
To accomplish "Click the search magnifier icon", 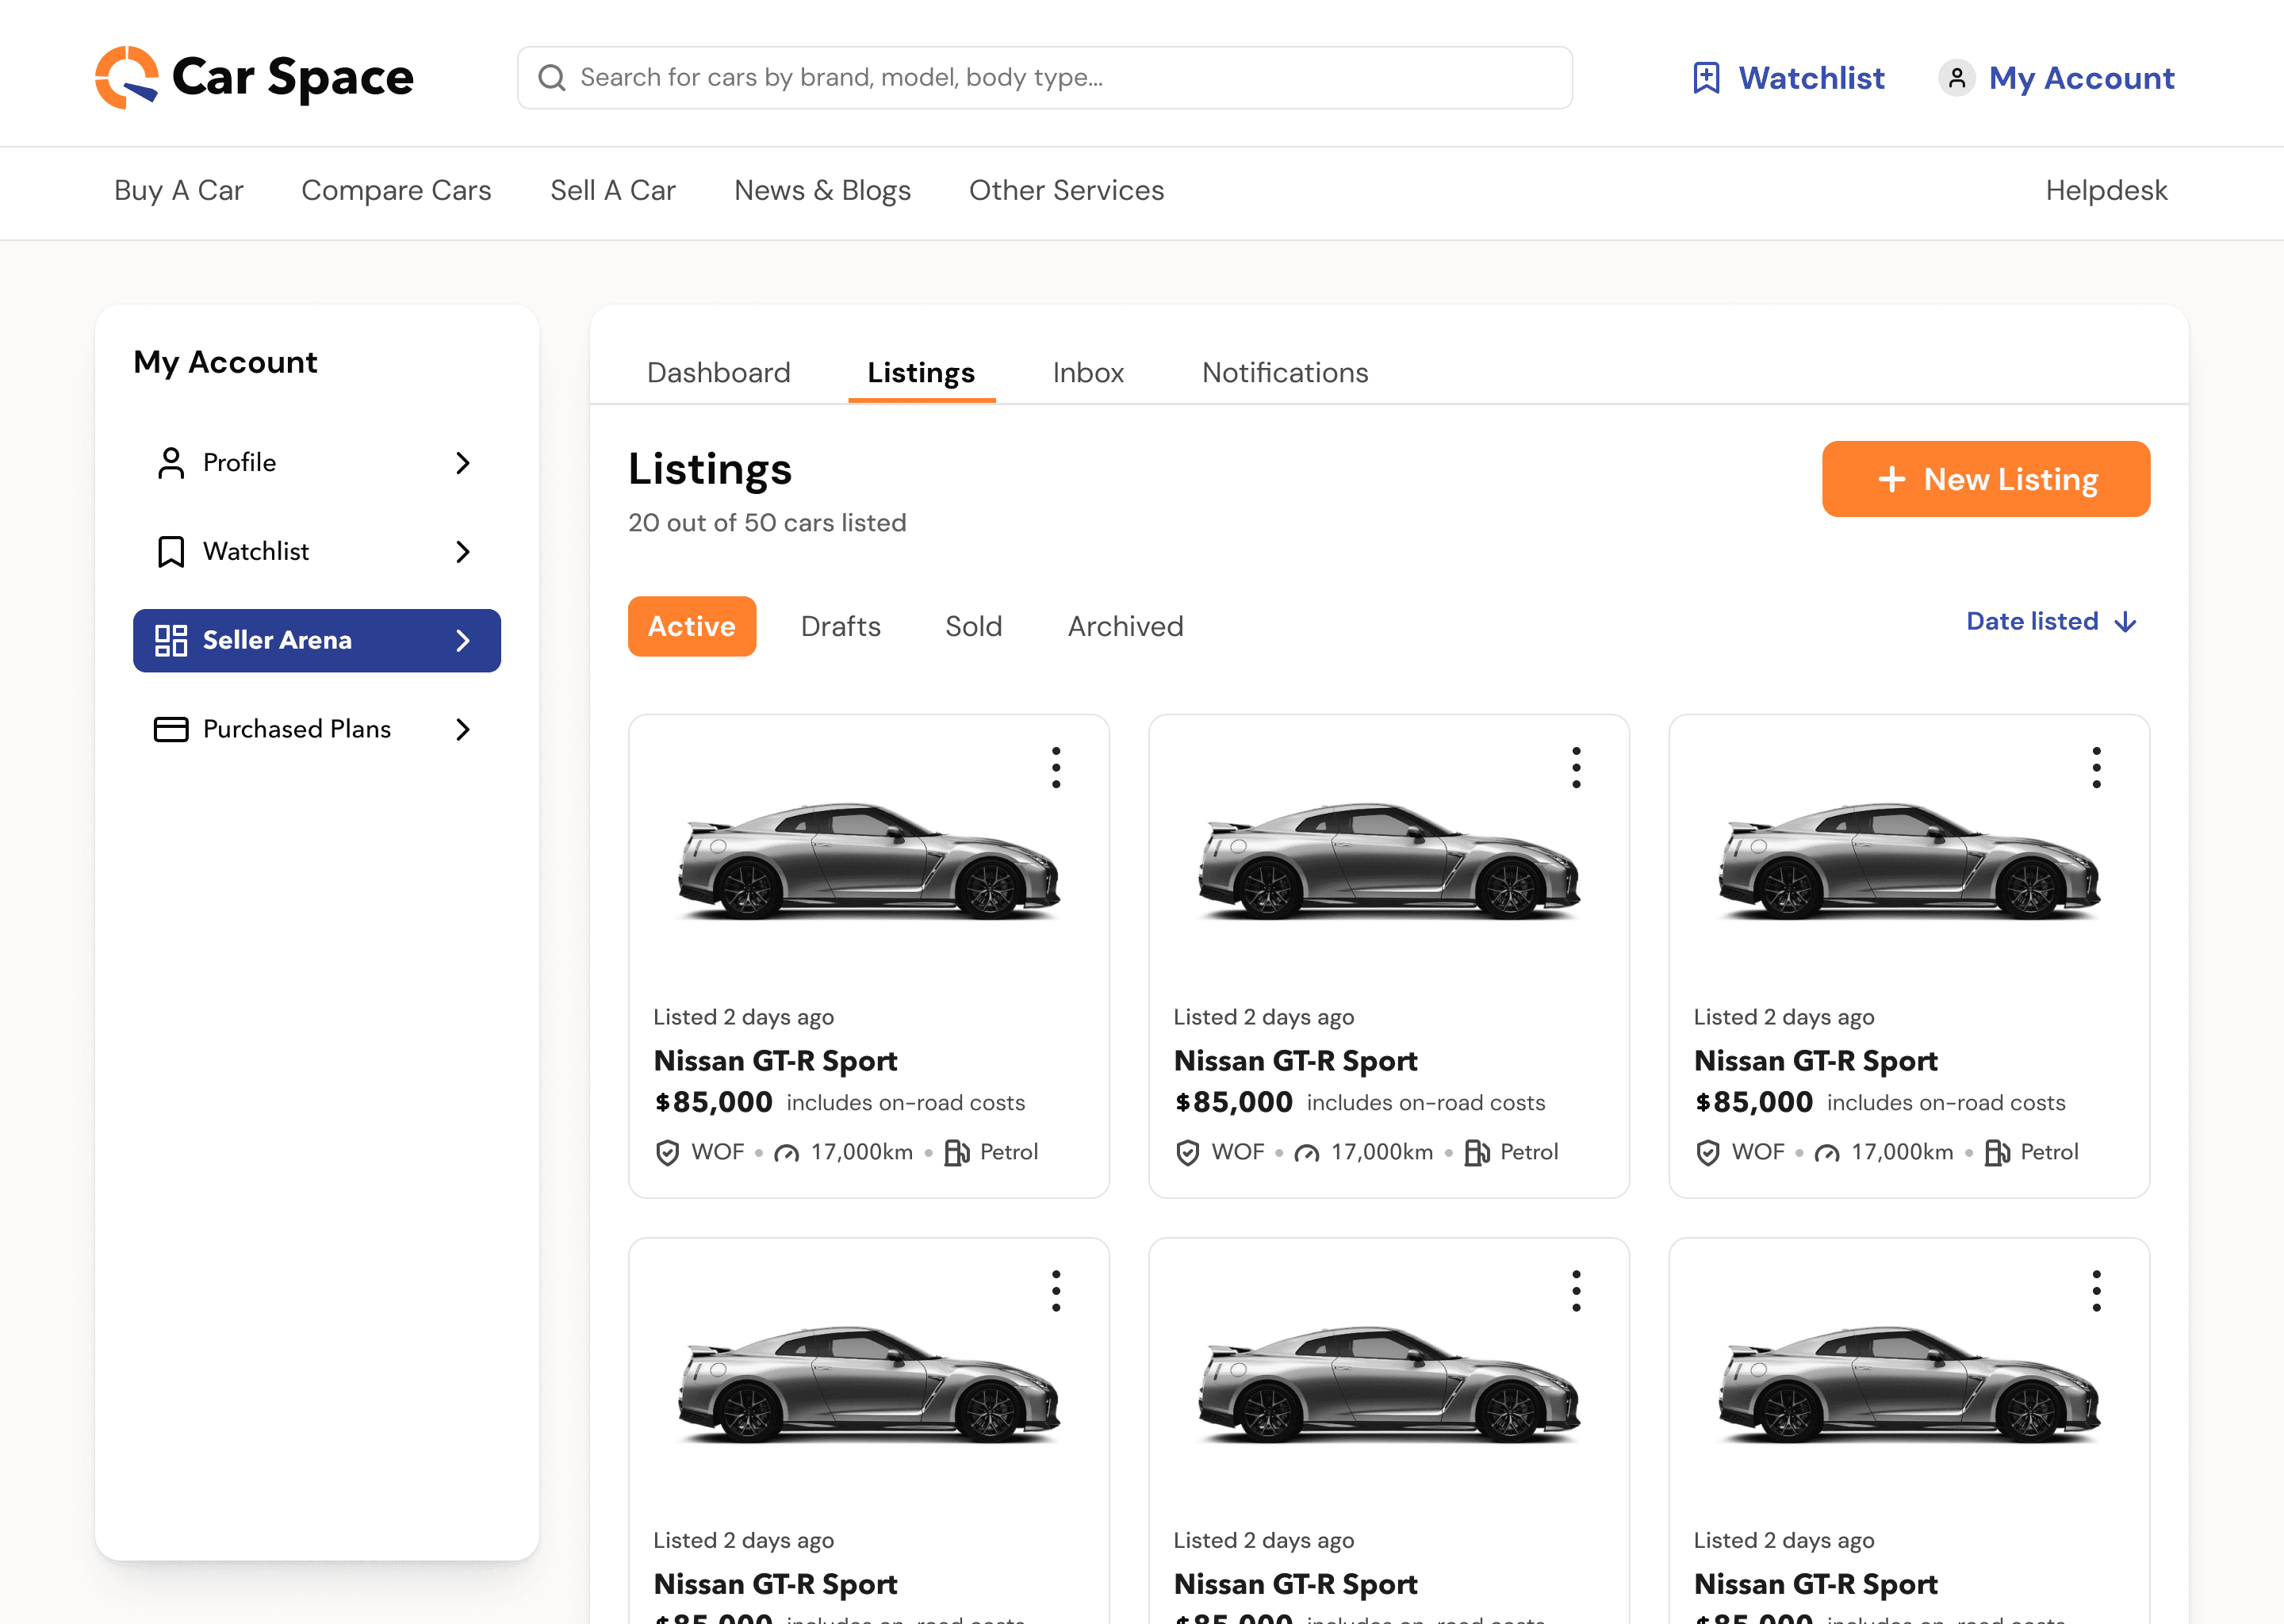I will click(x=552, y=78).
